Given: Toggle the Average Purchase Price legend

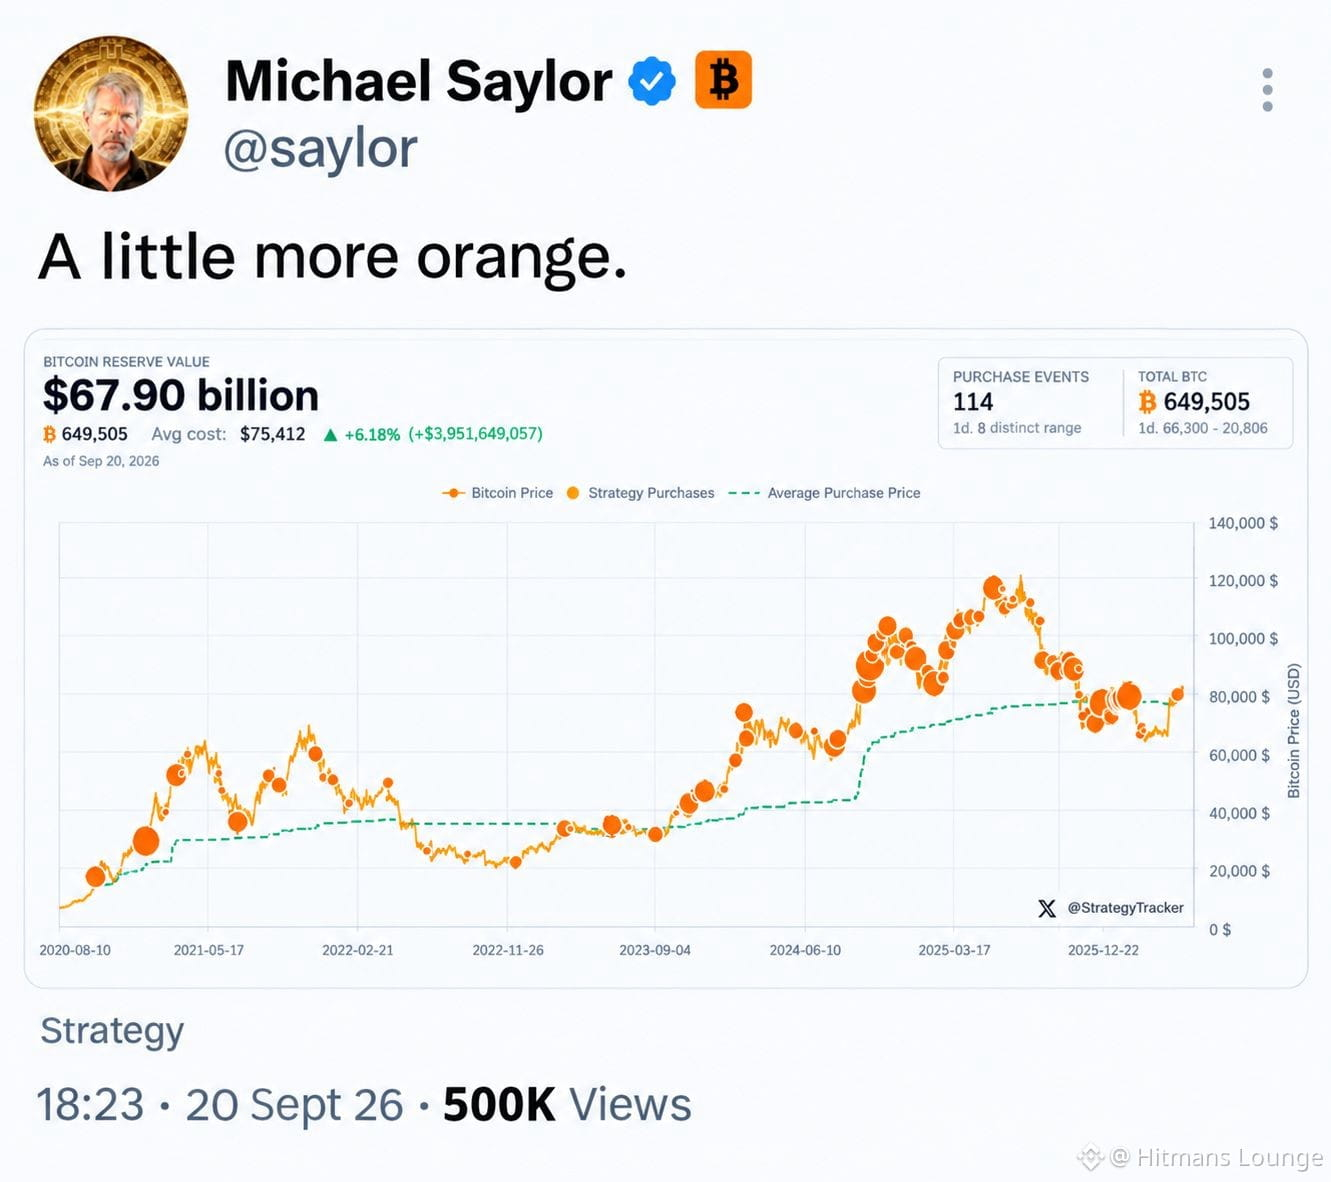Looking at the screenshot, I should [825, 493].
